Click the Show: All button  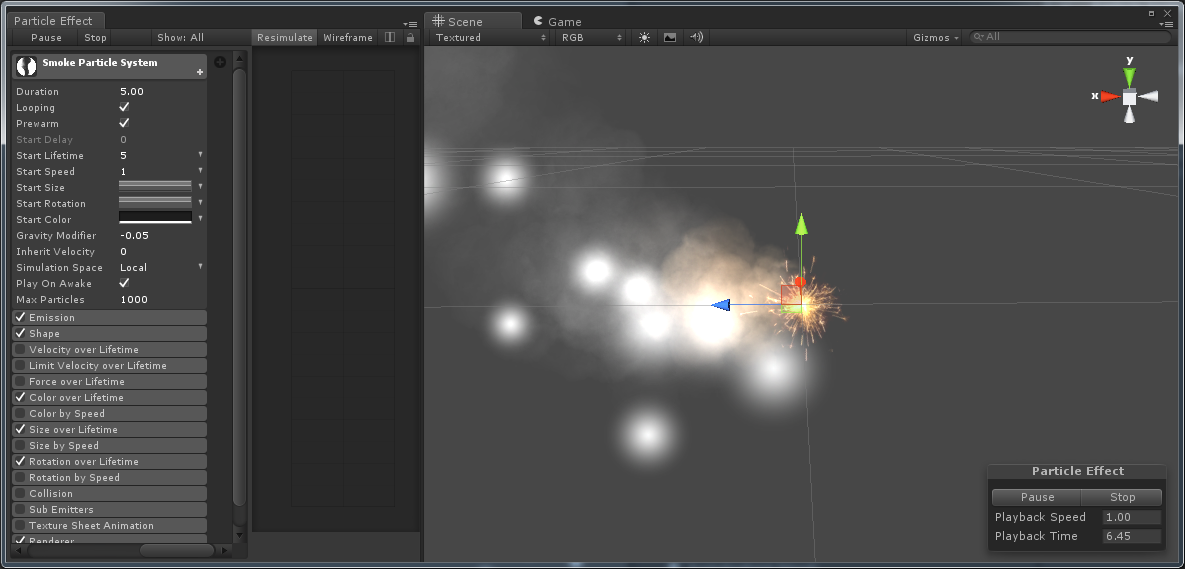pos(181,37)
